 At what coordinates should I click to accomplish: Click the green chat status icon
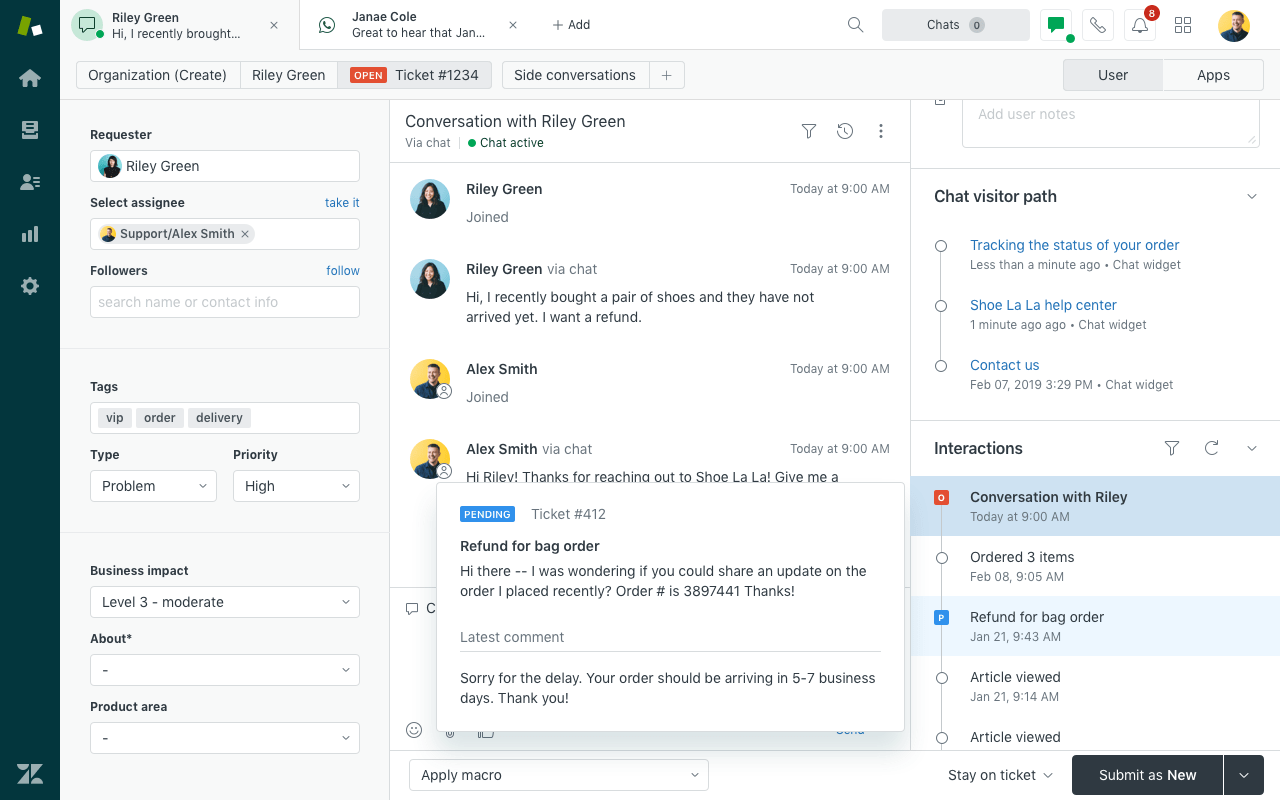pyautogui.click(x=1056, y=25)
